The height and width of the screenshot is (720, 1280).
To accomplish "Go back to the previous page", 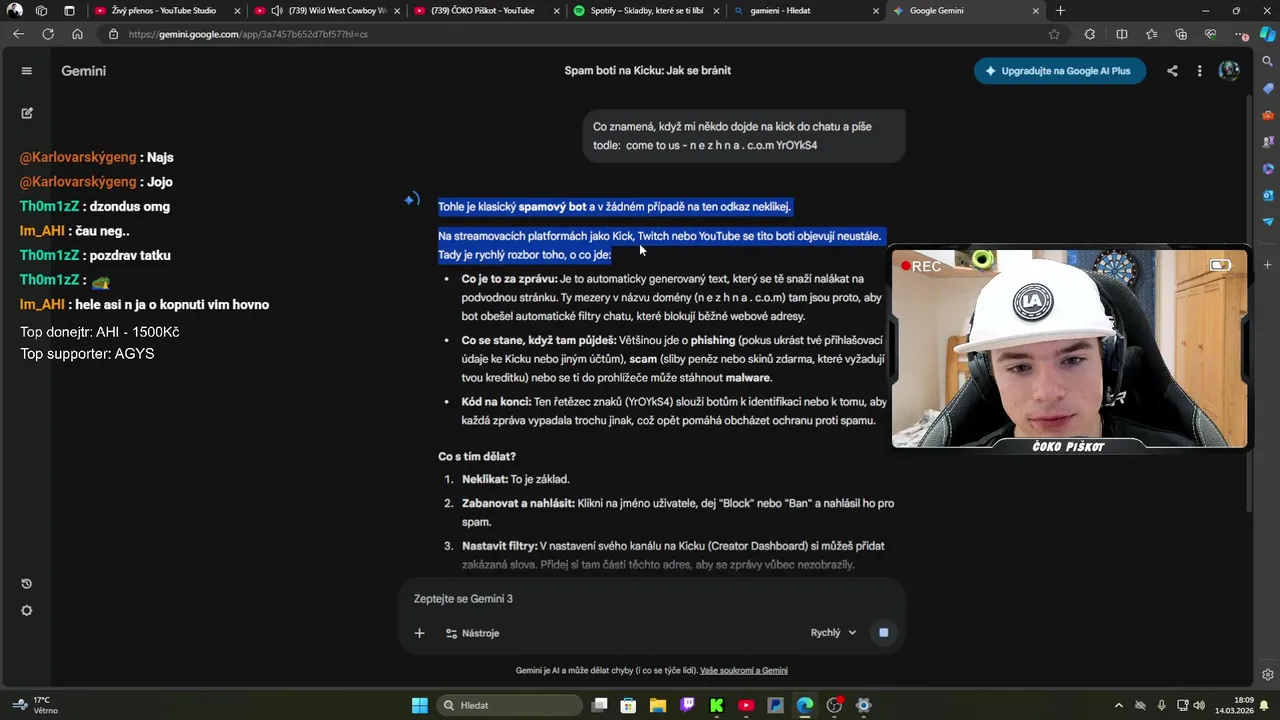I will (18, 34).
